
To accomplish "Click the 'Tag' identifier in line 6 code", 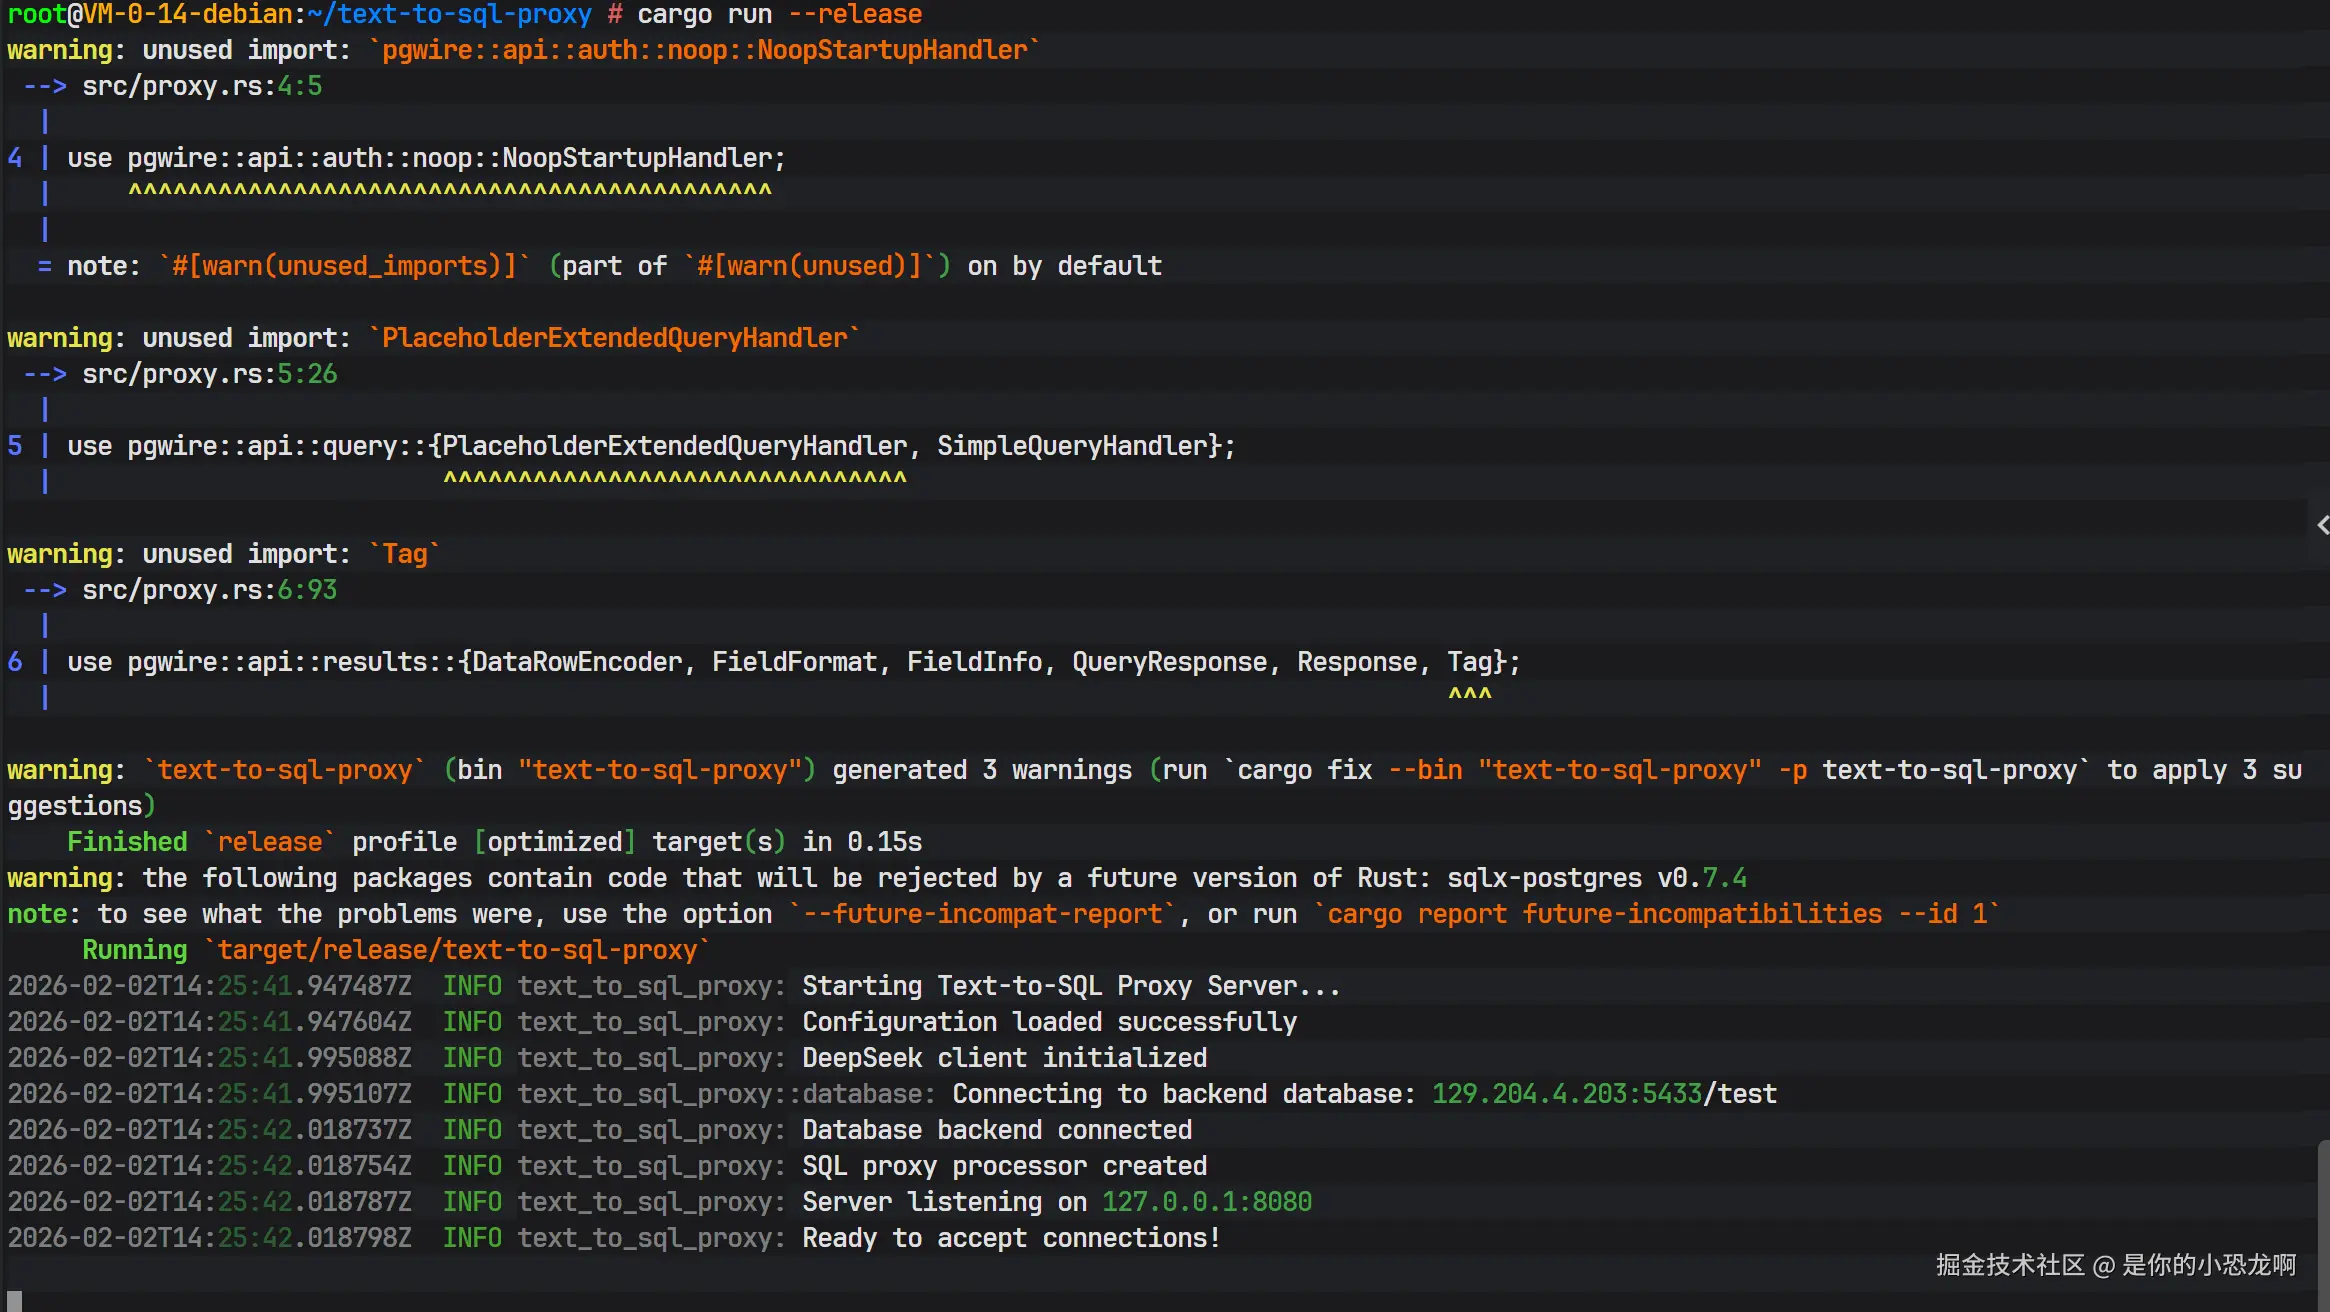I will (x=1469, y=662).
